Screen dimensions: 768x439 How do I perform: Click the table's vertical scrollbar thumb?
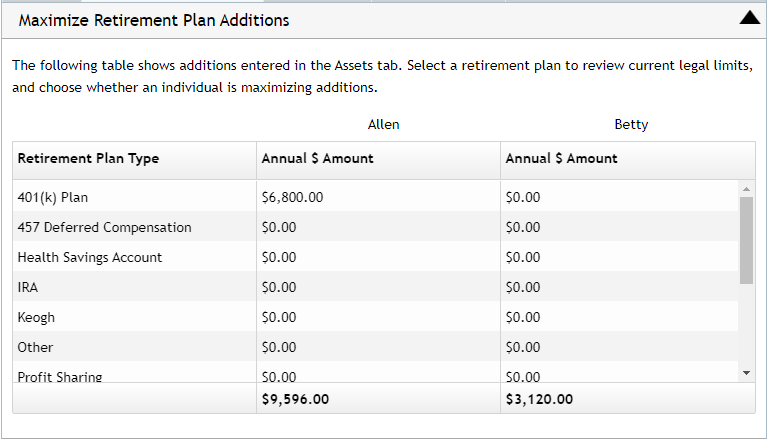click(746, 240)
